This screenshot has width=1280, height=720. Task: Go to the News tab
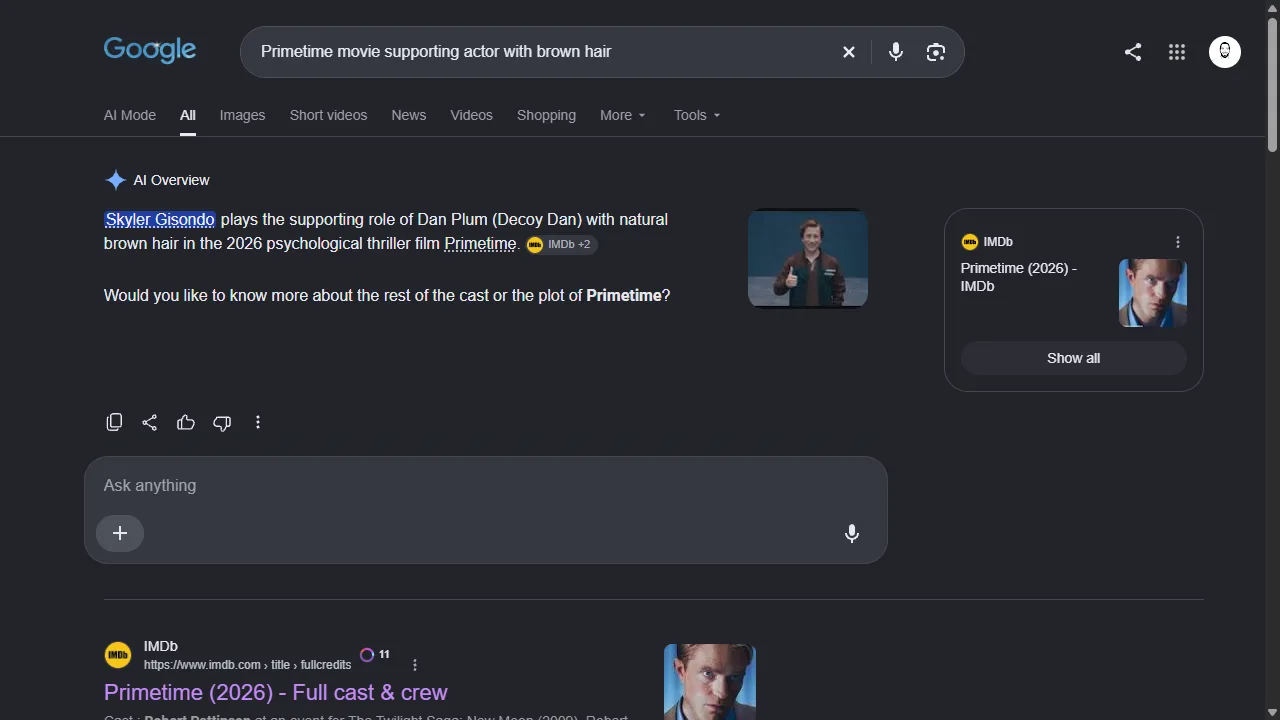(x=409, y=115)
